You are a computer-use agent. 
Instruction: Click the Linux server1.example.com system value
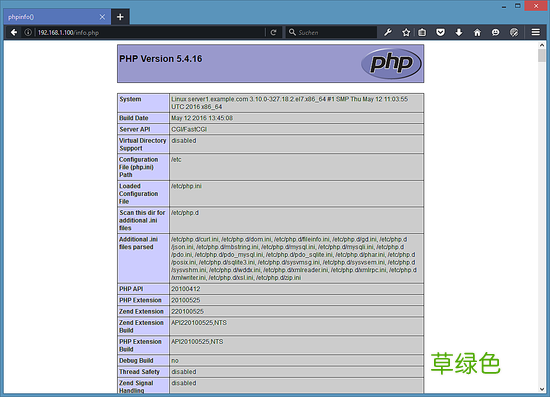[x=289, y=103]
